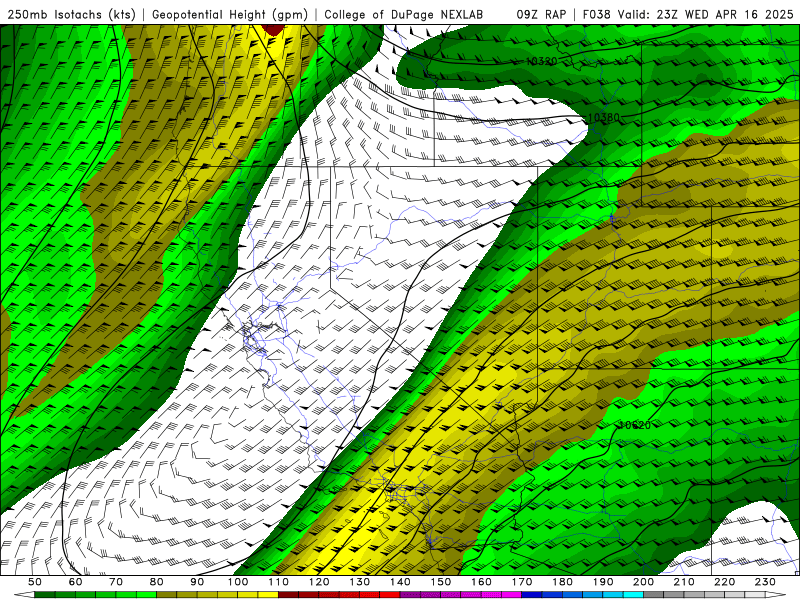Click the 230 value on the legend scale
This screenshot has height=600, width=800.
(765, 582)
